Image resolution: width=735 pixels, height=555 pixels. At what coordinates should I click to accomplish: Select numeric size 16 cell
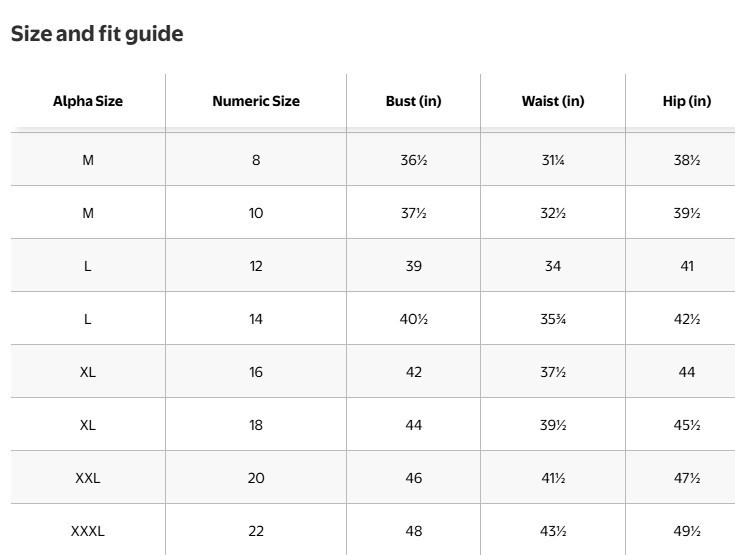coord(256,372)
